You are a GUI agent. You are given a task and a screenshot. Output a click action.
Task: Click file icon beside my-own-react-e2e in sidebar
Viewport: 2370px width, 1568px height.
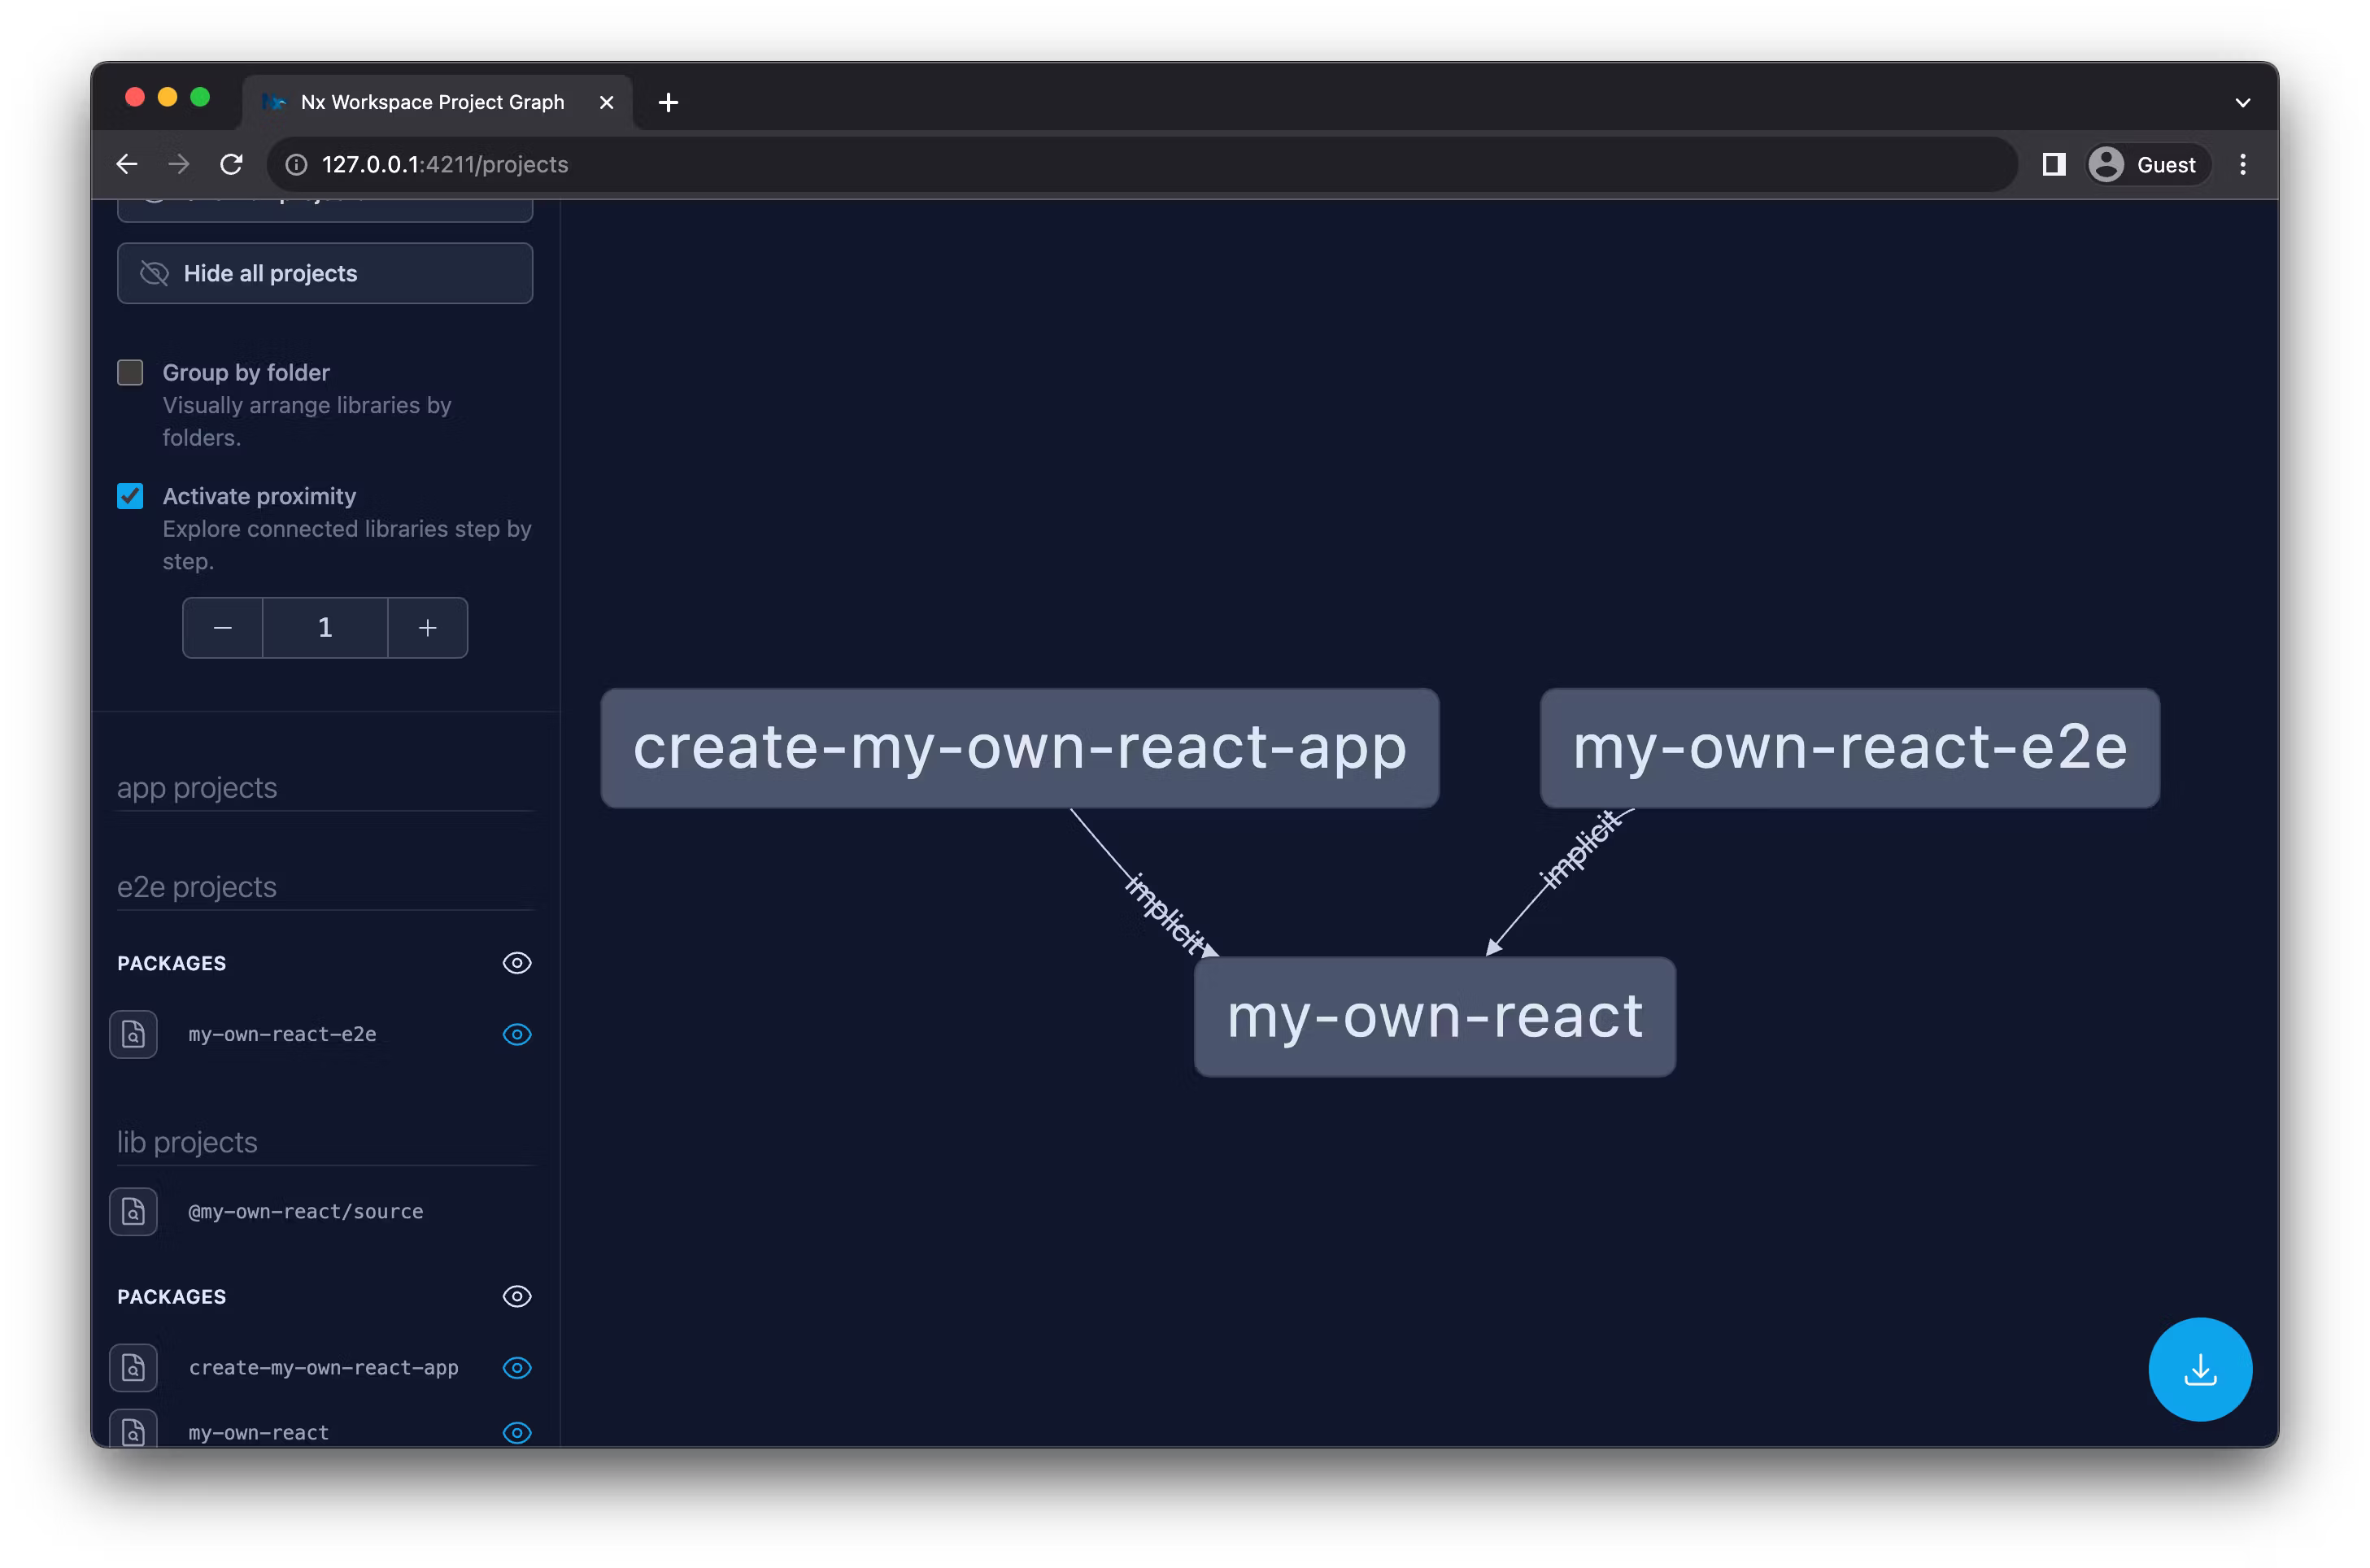click(x=133, y=1034)
